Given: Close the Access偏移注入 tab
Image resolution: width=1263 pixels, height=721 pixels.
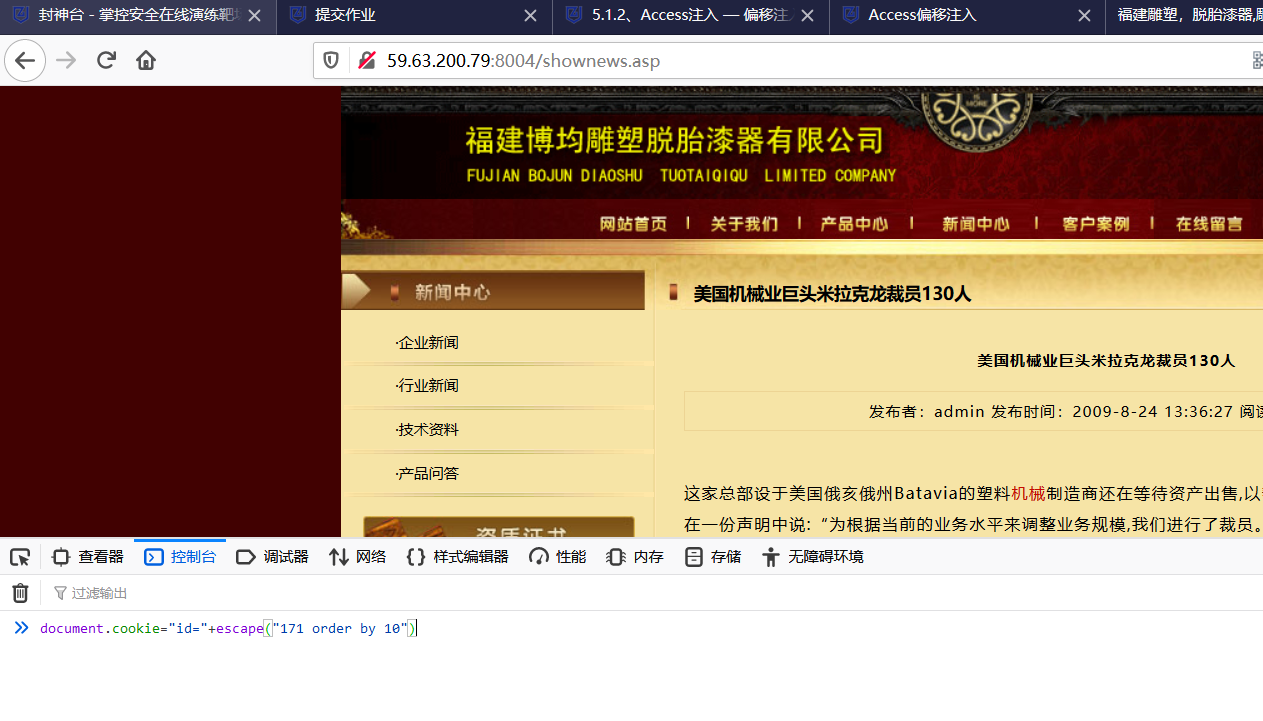Looking at the screenshot, I should pyautogui.click(x=1084, y=16).
